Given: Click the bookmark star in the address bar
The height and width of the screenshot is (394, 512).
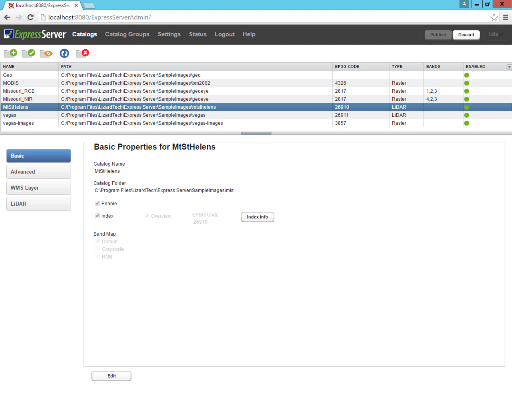Looking at the screenshot, I should (494, 17).
